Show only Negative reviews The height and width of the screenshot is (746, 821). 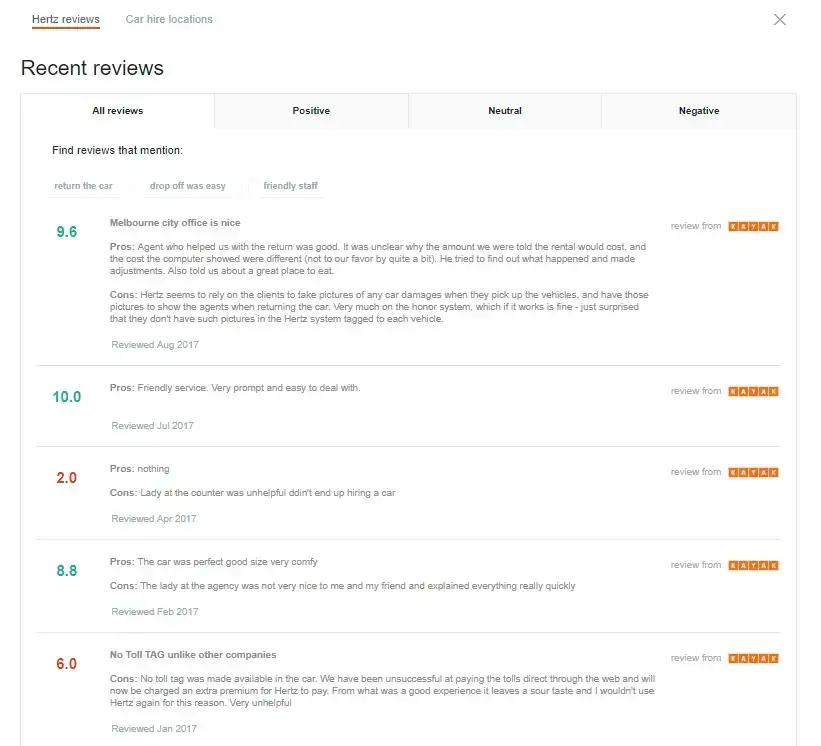coord(699,110)
